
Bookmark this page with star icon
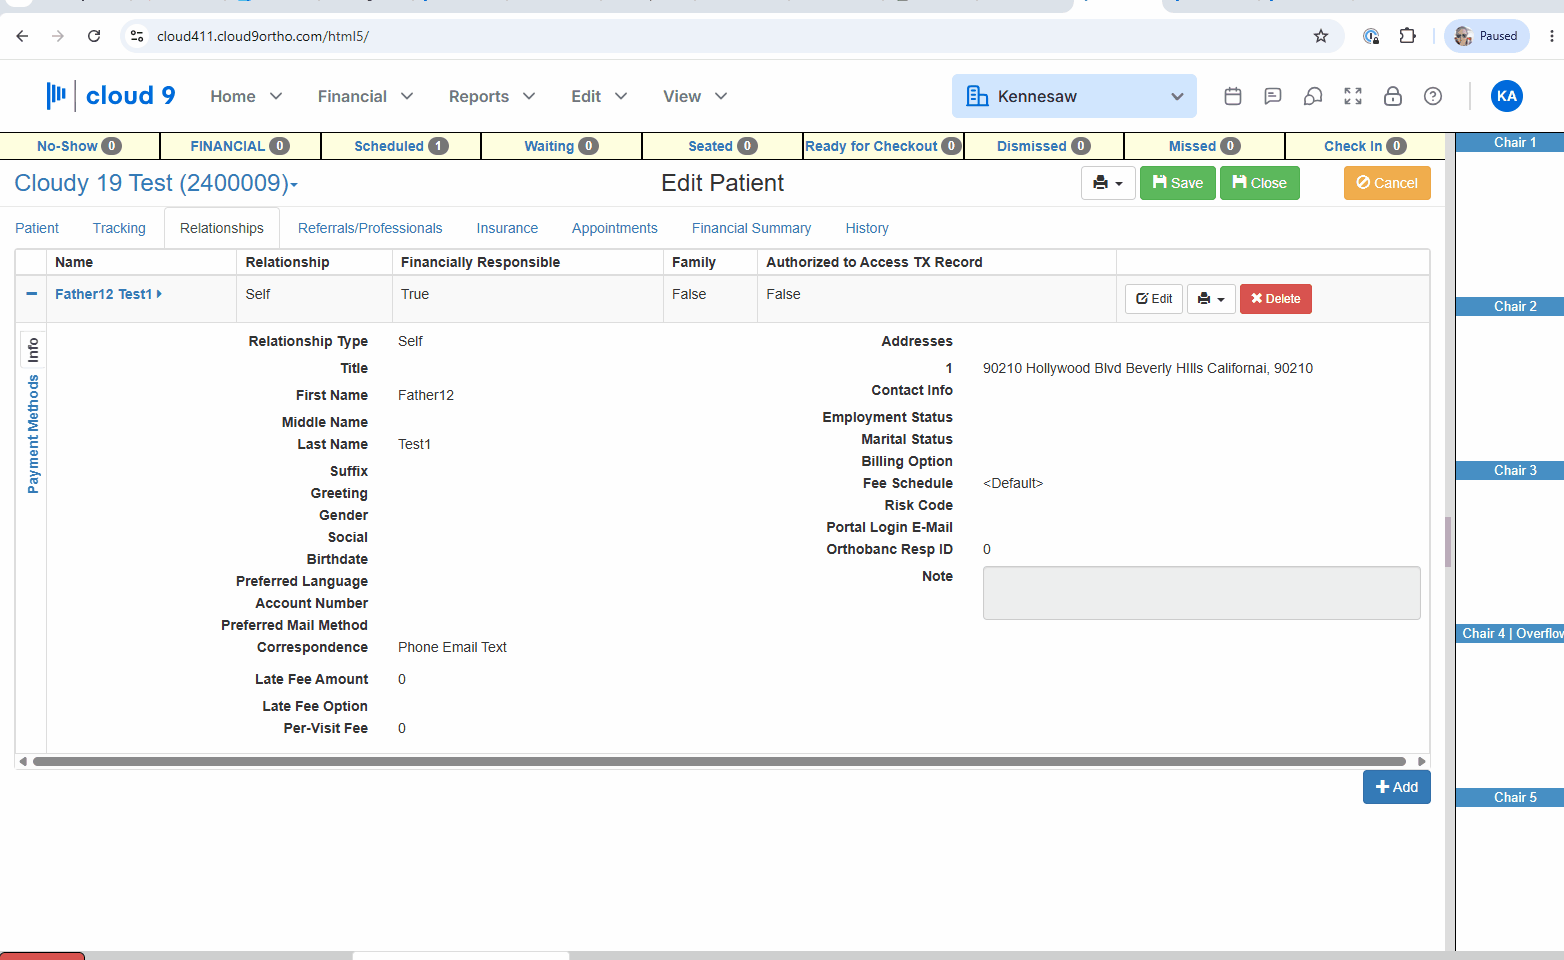1321,36
